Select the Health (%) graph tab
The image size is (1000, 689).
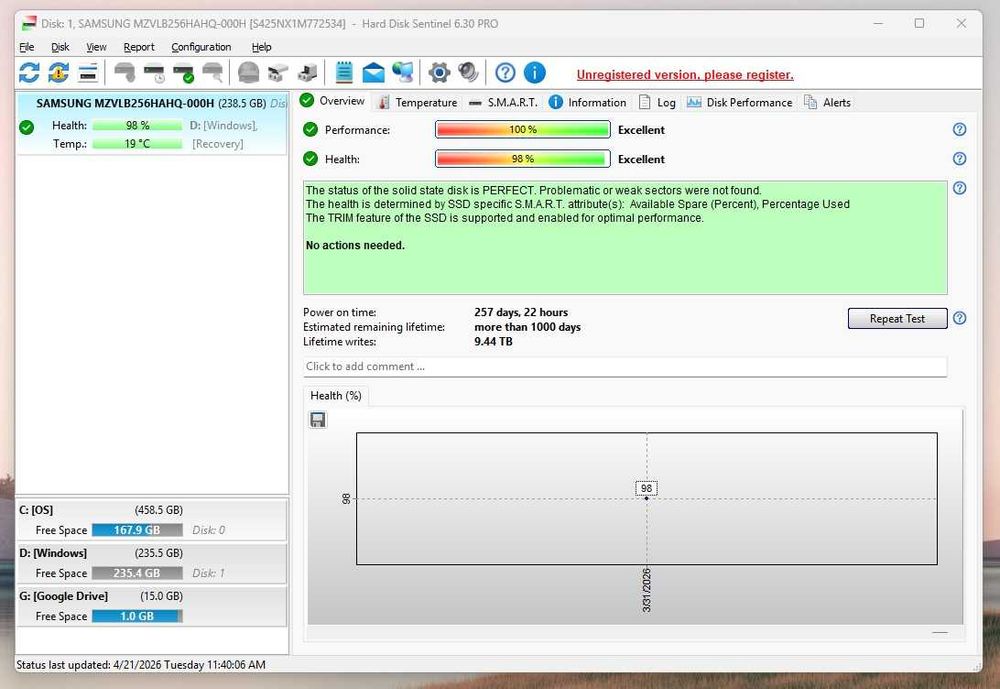pyautogui.click(x=336, y=396)
